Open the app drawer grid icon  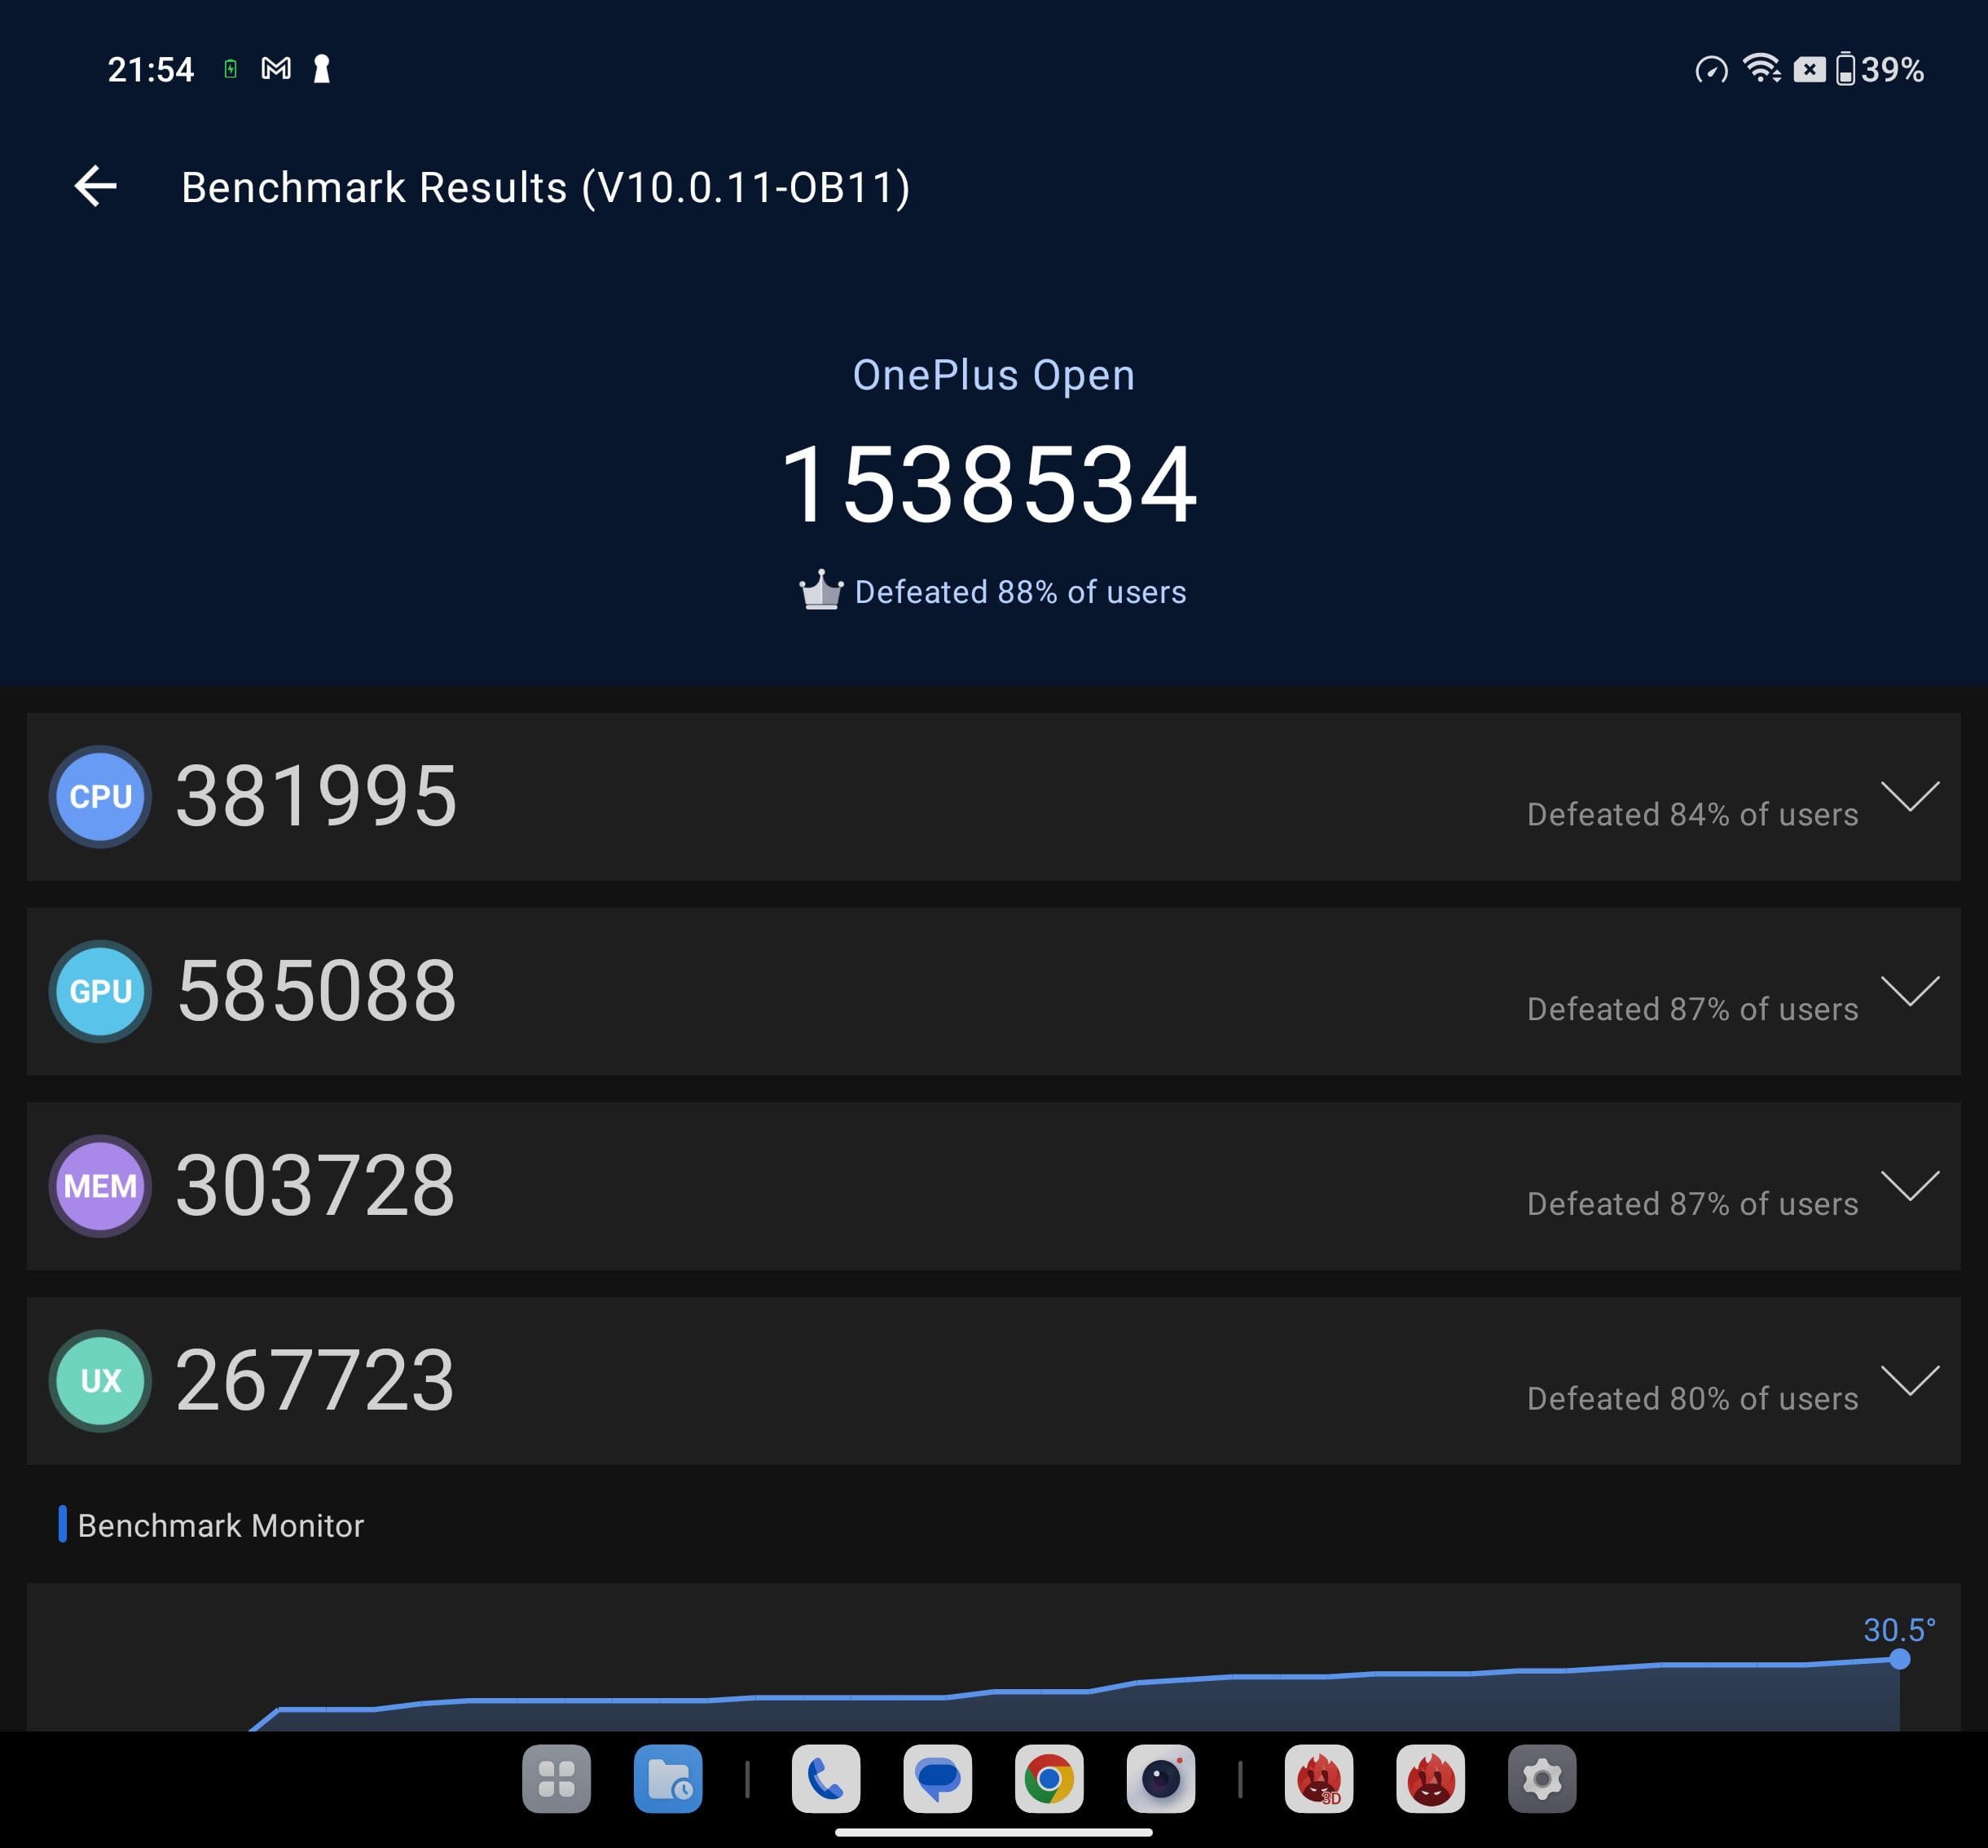point(556,1779)
